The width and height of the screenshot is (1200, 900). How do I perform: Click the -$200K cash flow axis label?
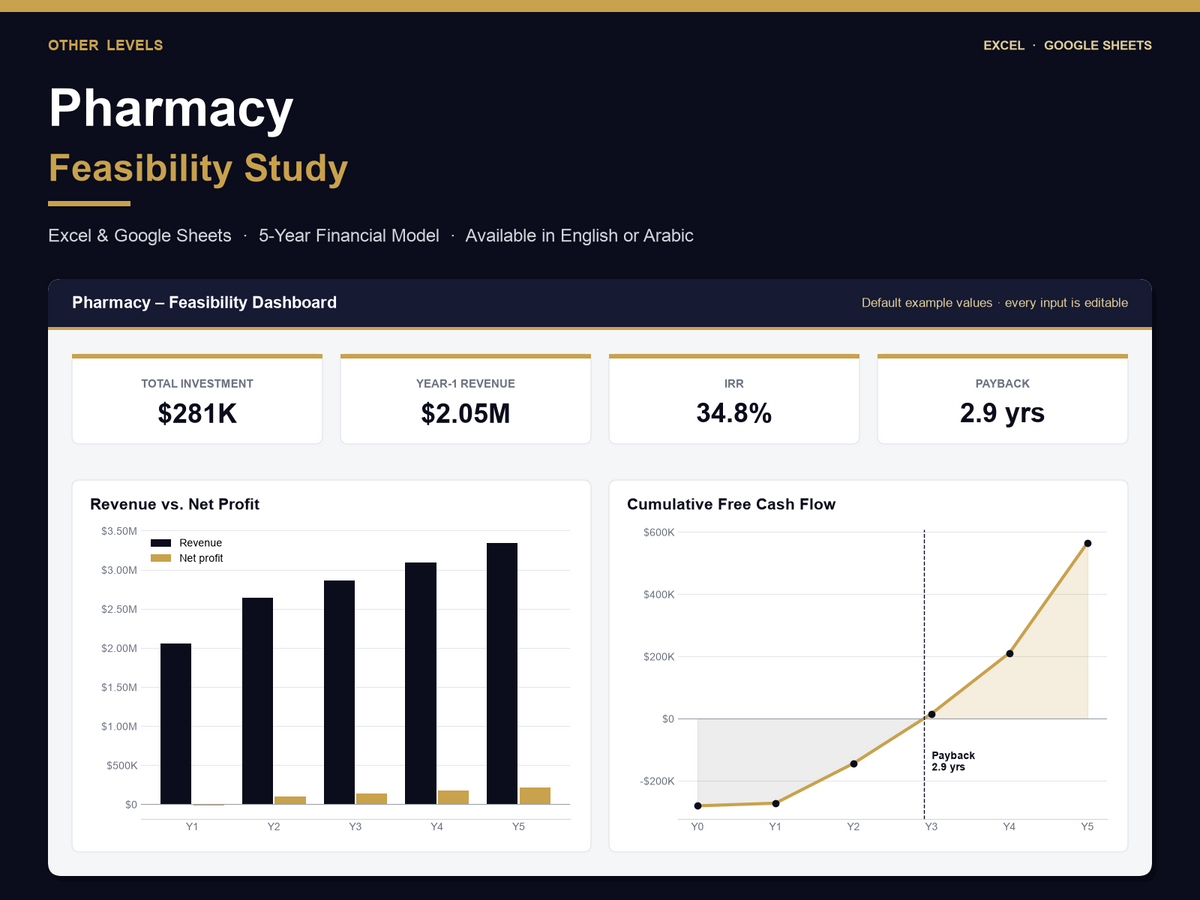point(657,781)
